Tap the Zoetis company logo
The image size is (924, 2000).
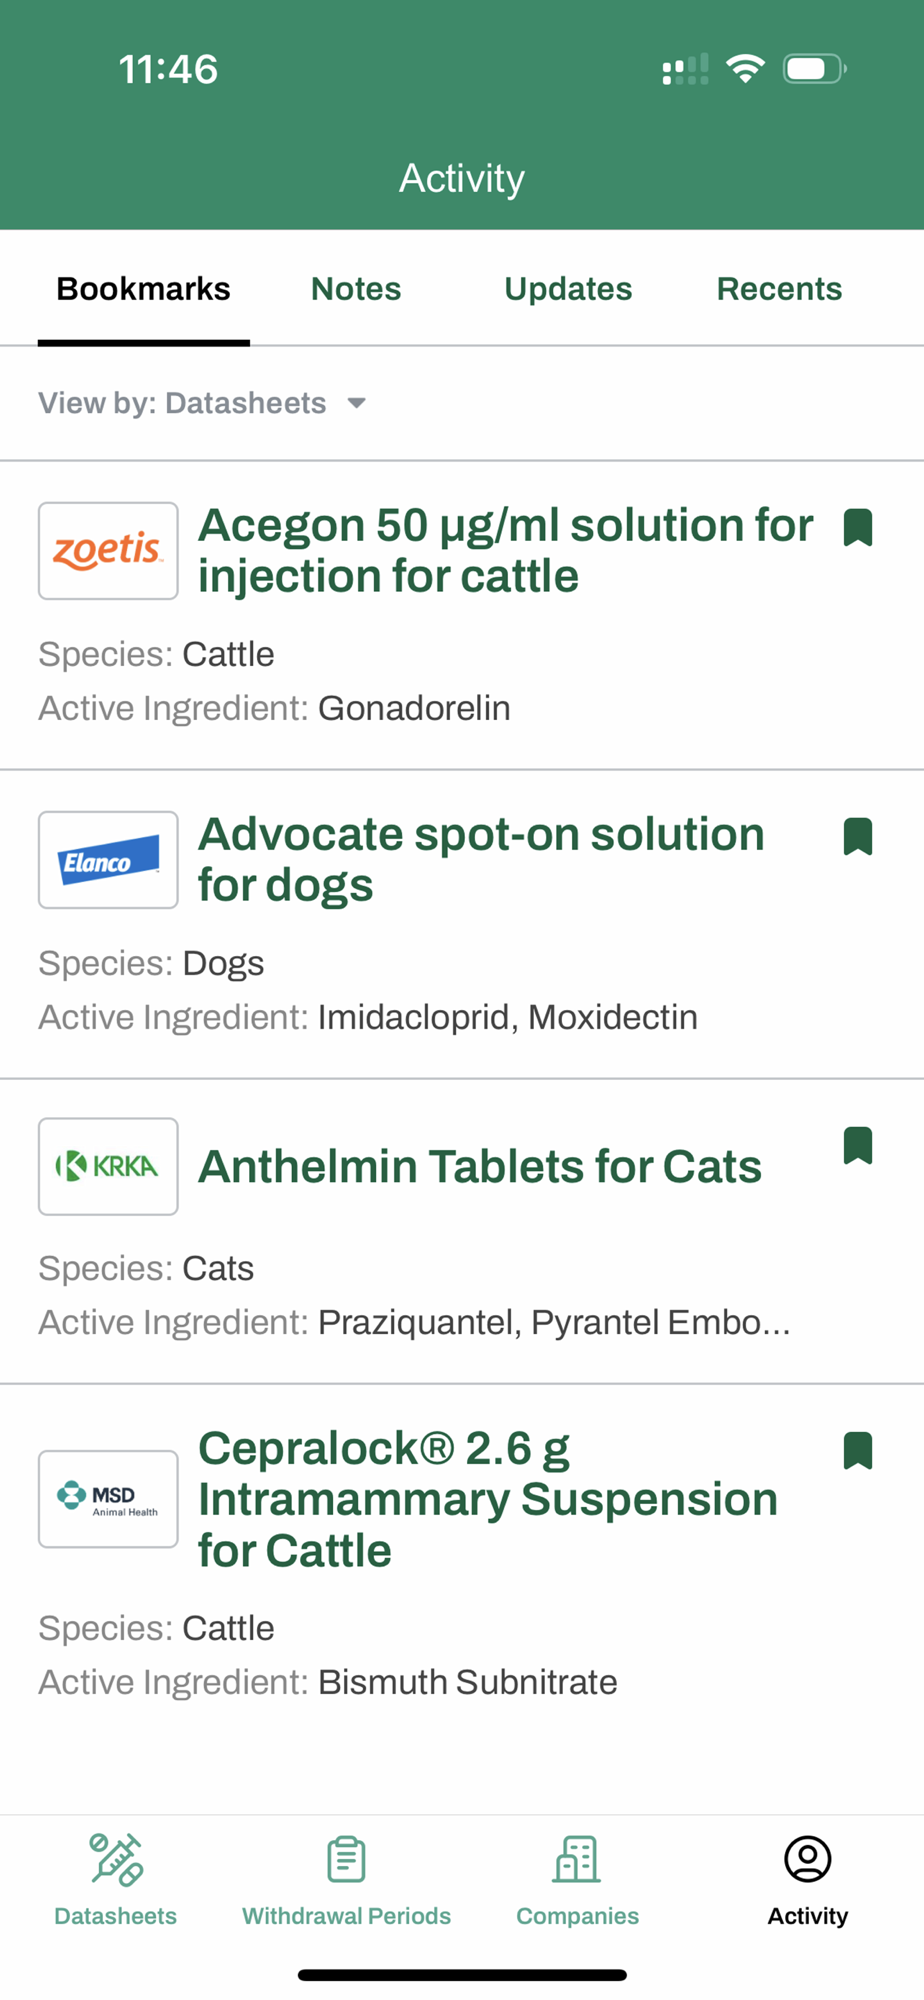point(108,551)
